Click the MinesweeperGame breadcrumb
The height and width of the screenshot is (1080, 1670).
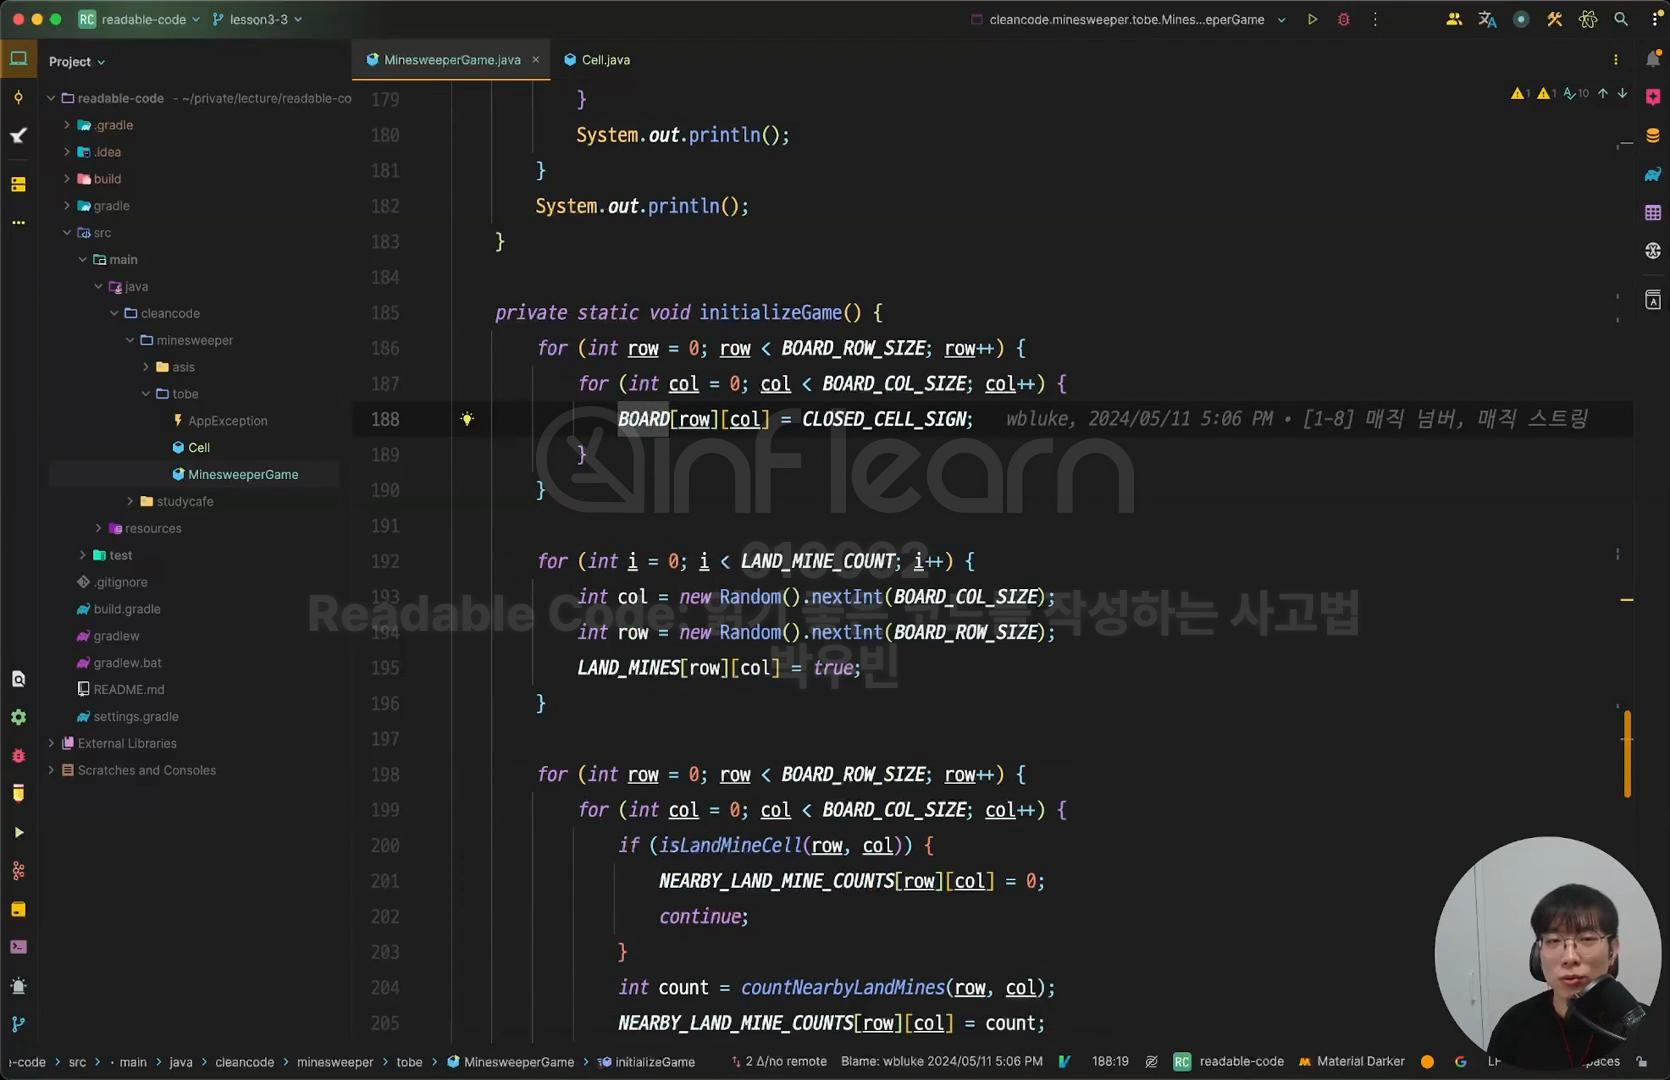pyautogui.click(x=511, y=1062)
